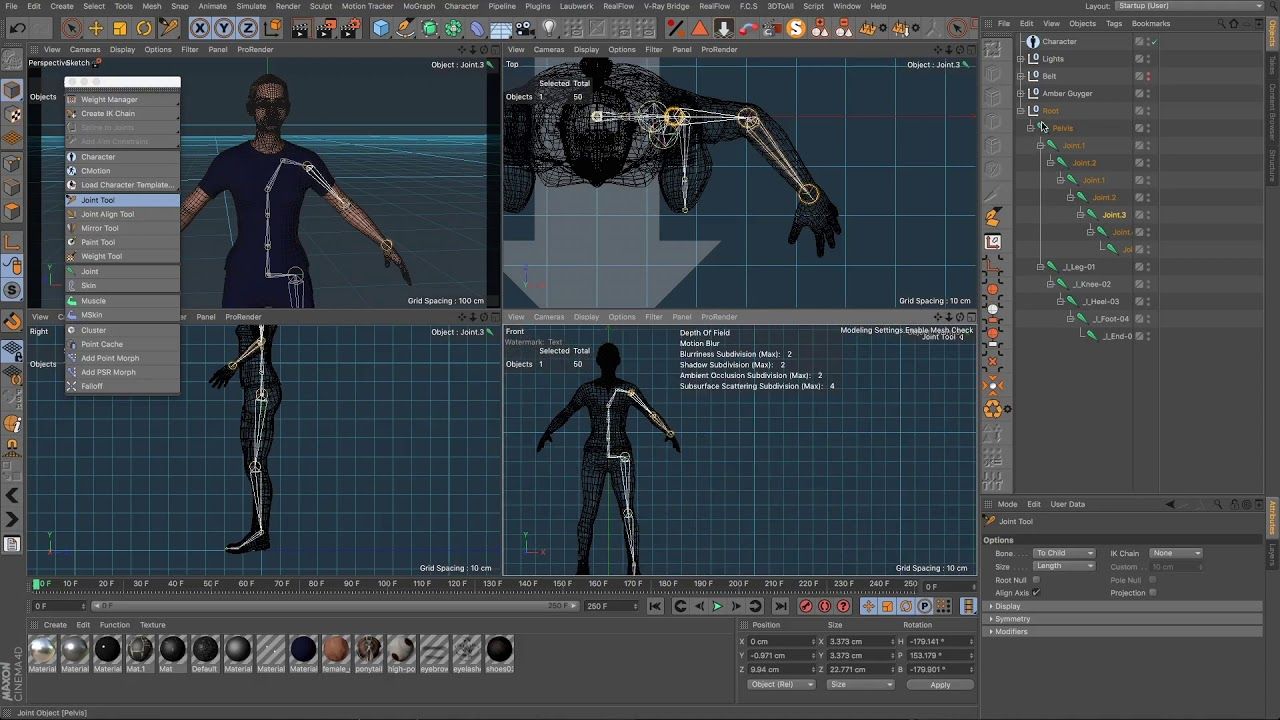The width and height of the screenshot is (1280, 720).
Task: Choose Joint Align Tool from menu
Action: coord(107,214)
